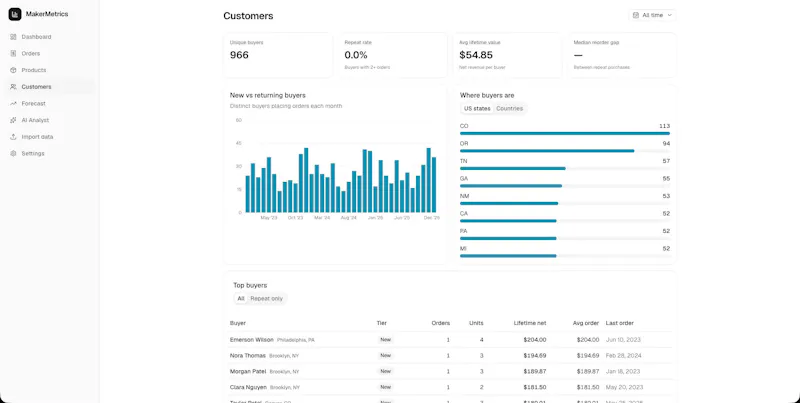Click the Settings gear icon
Image resolution: width=800 pixels, height=403 pixels.
(13, 154)
